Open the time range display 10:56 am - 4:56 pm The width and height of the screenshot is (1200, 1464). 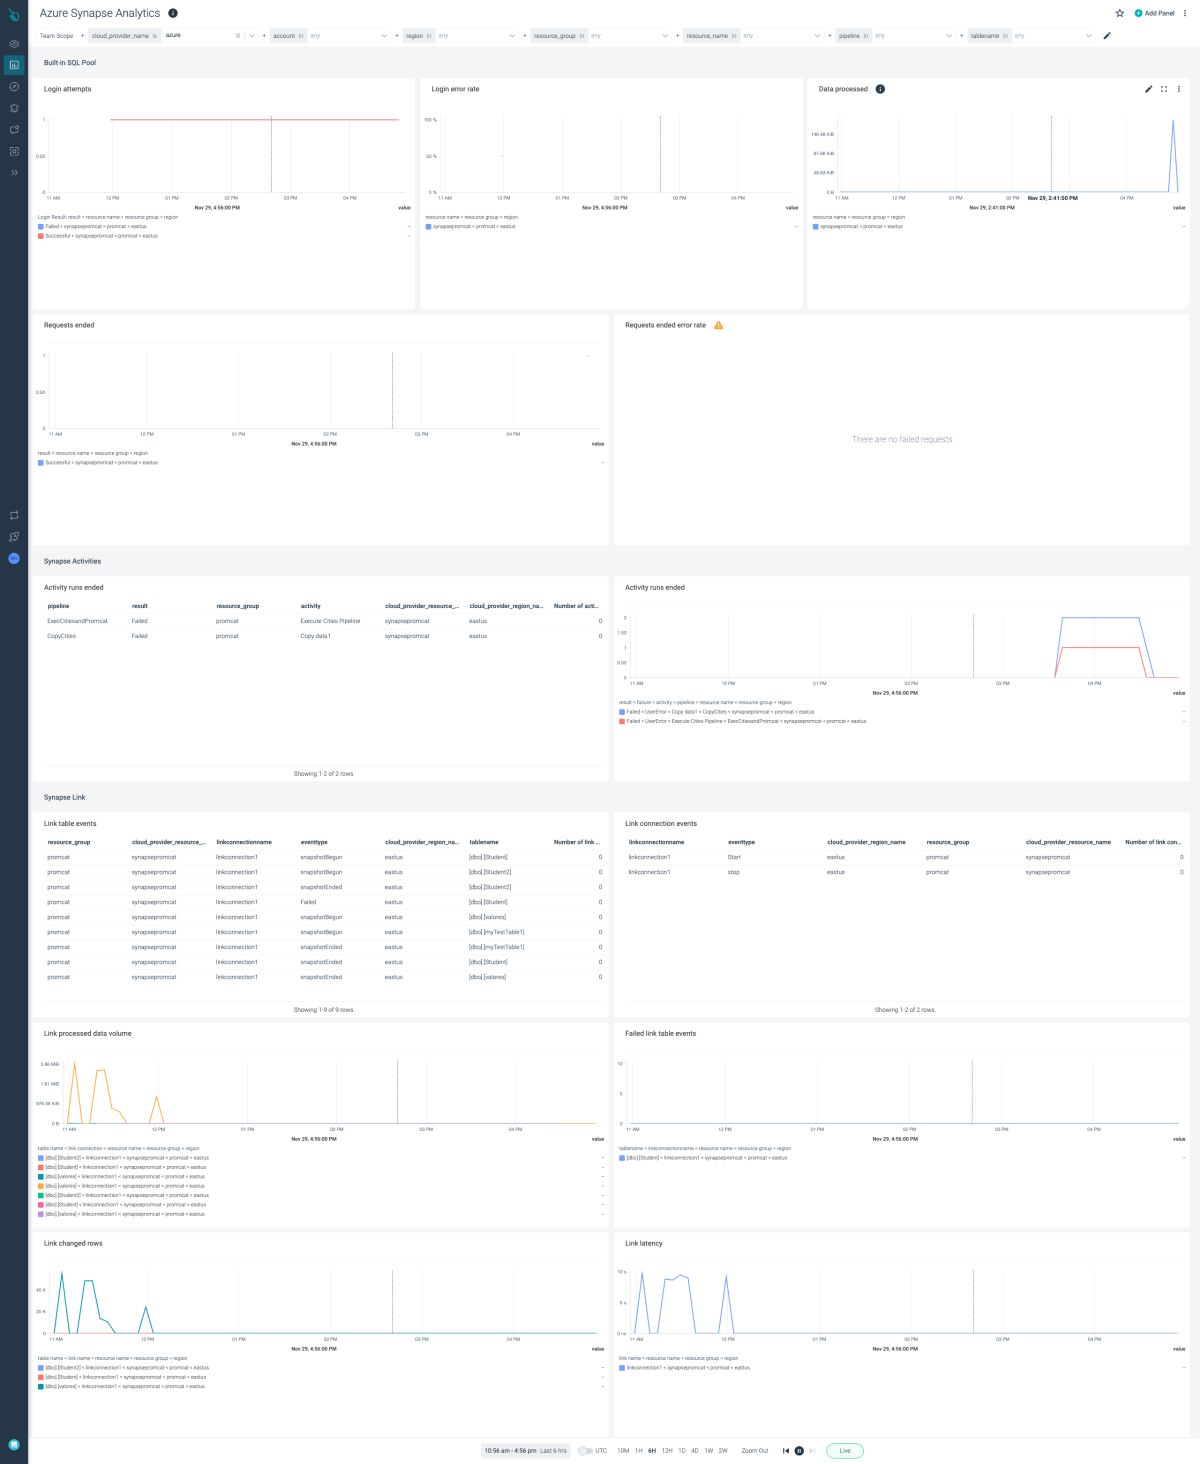(525, 1451)
